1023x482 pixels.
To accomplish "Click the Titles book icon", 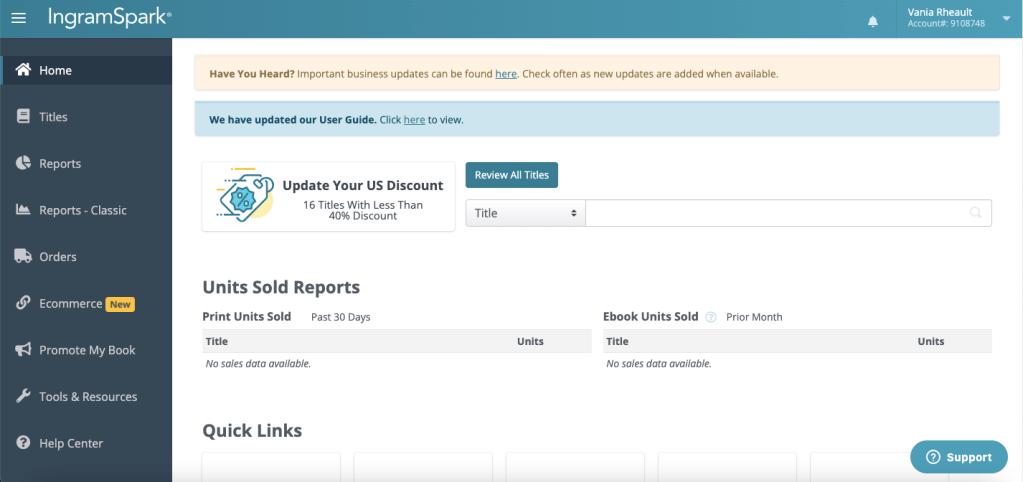I will point(23,117).
